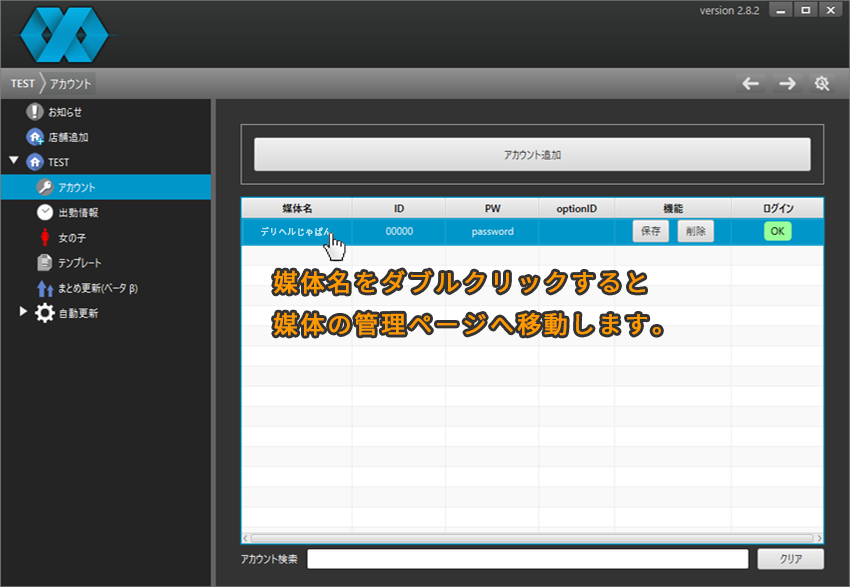
Task: Click the アカウント検索 input field
Action: click(x=527, y=559)
